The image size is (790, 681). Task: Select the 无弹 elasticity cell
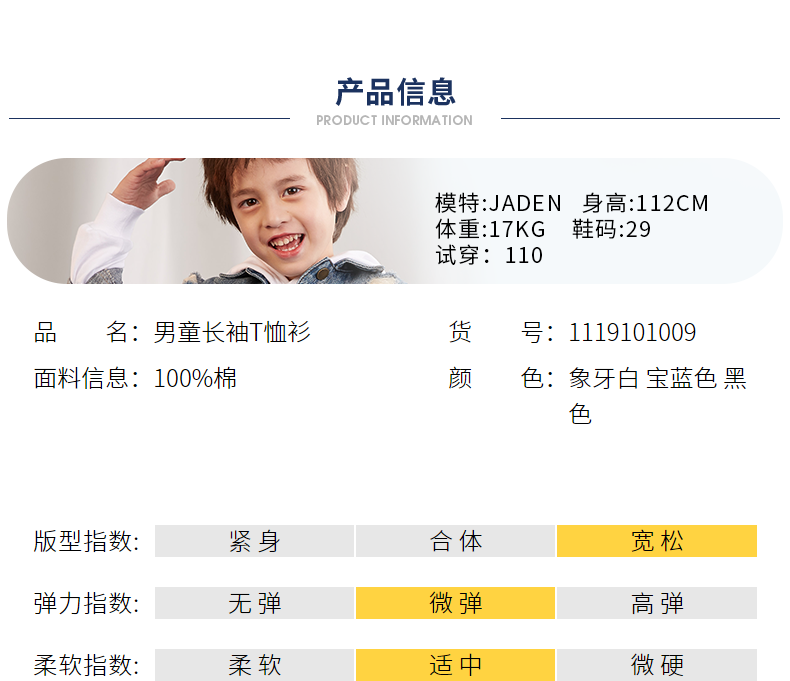[x=254, y=603]
